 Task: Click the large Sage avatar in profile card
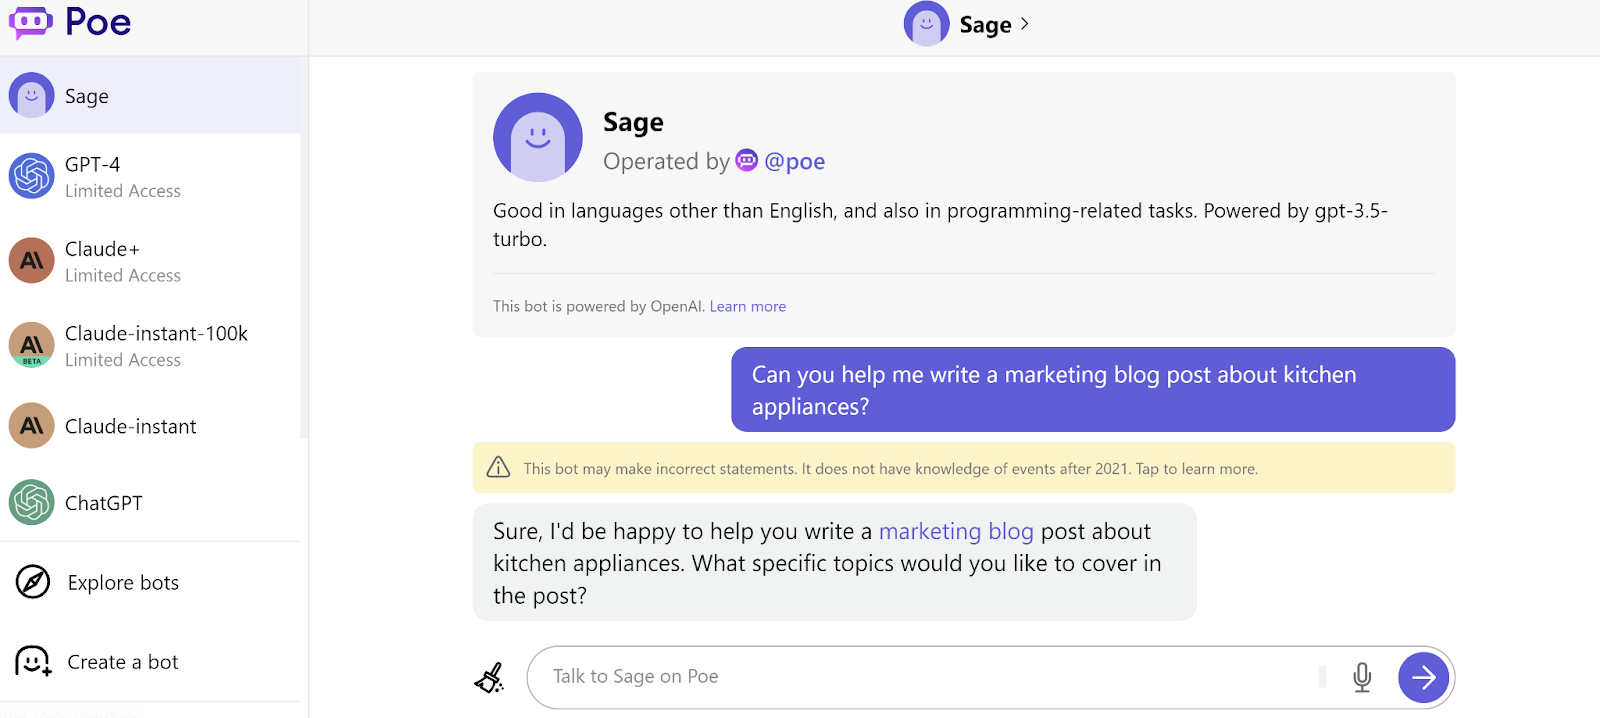click(x=538, y=138)
